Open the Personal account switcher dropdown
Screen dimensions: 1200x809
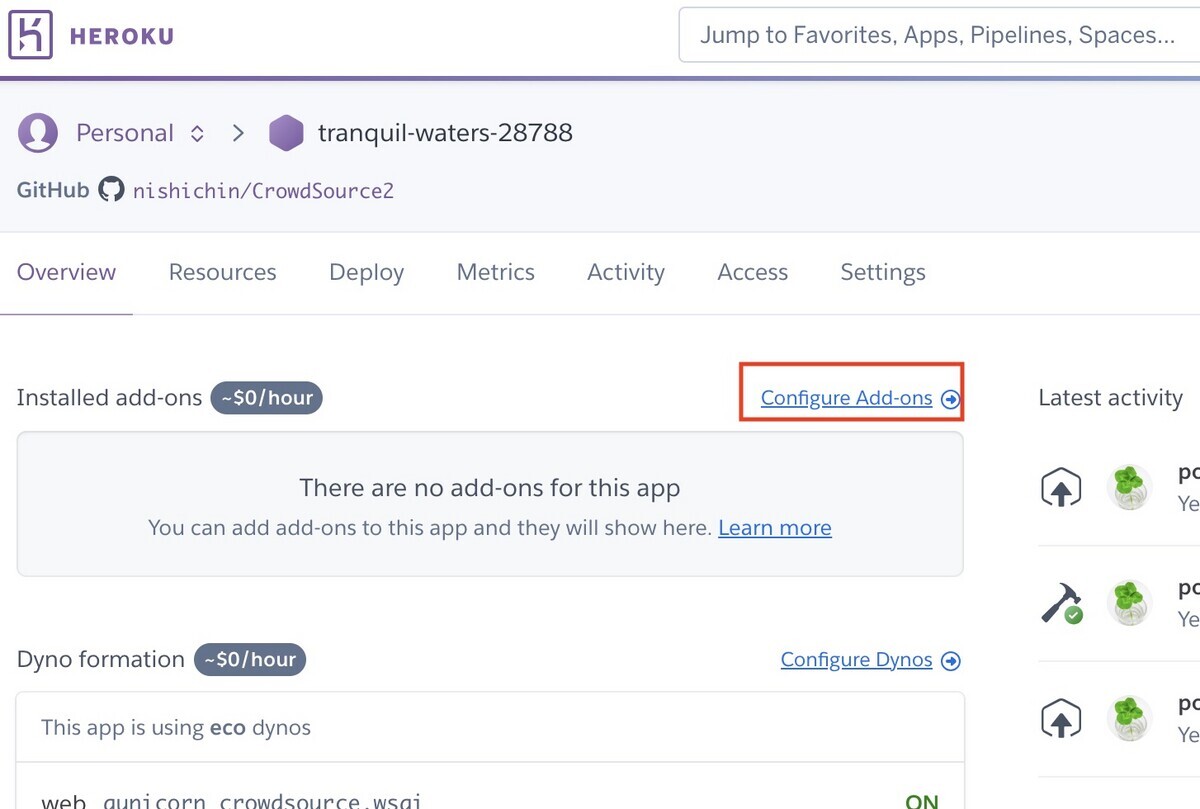[x=196, y=132]
